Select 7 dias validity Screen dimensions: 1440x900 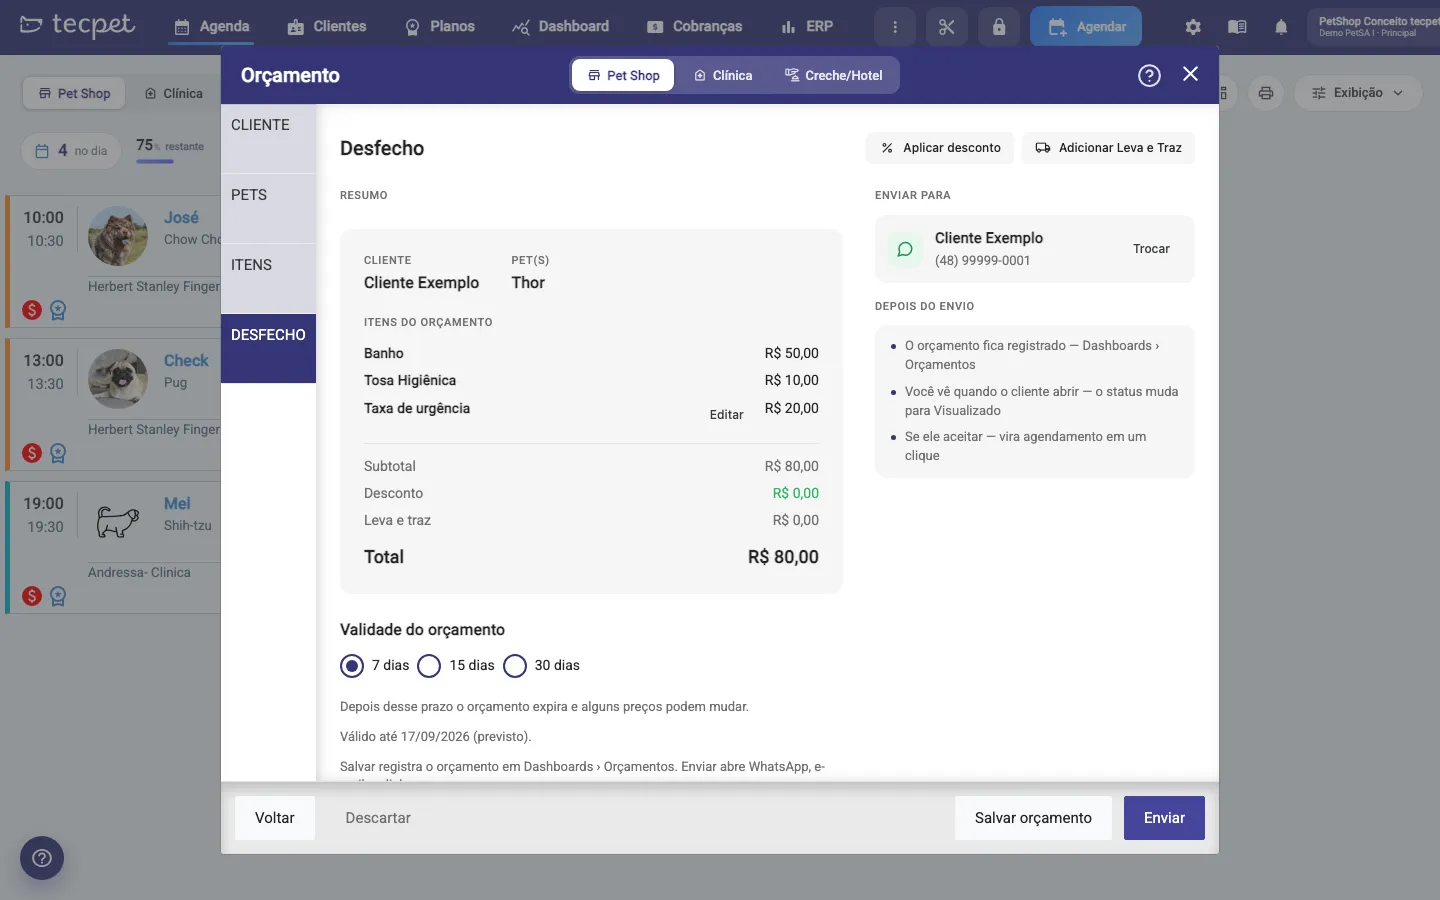[x=352, y=666]
